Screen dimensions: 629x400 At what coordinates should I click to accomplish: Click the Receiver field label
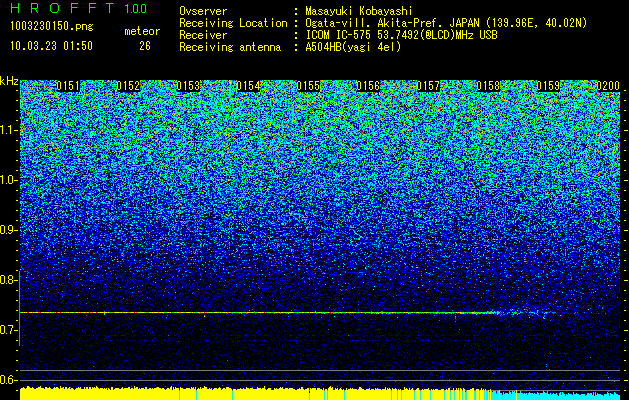click(203, 35)
